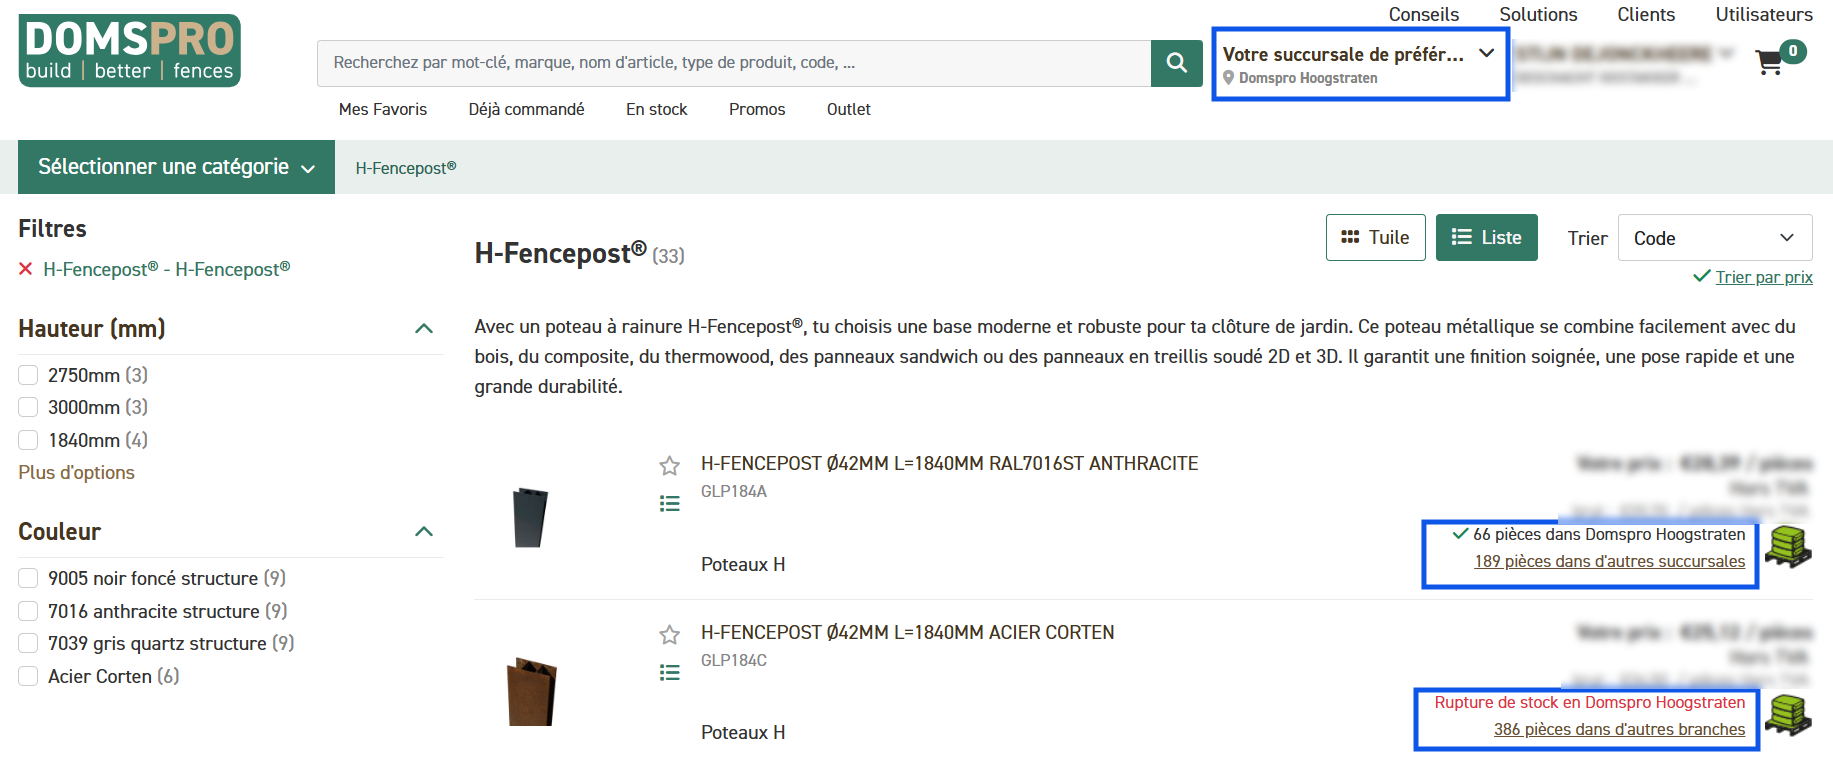Go to Mes Favoris
The width and height of the screenshot is (1833, 757).
click(383, 109)
